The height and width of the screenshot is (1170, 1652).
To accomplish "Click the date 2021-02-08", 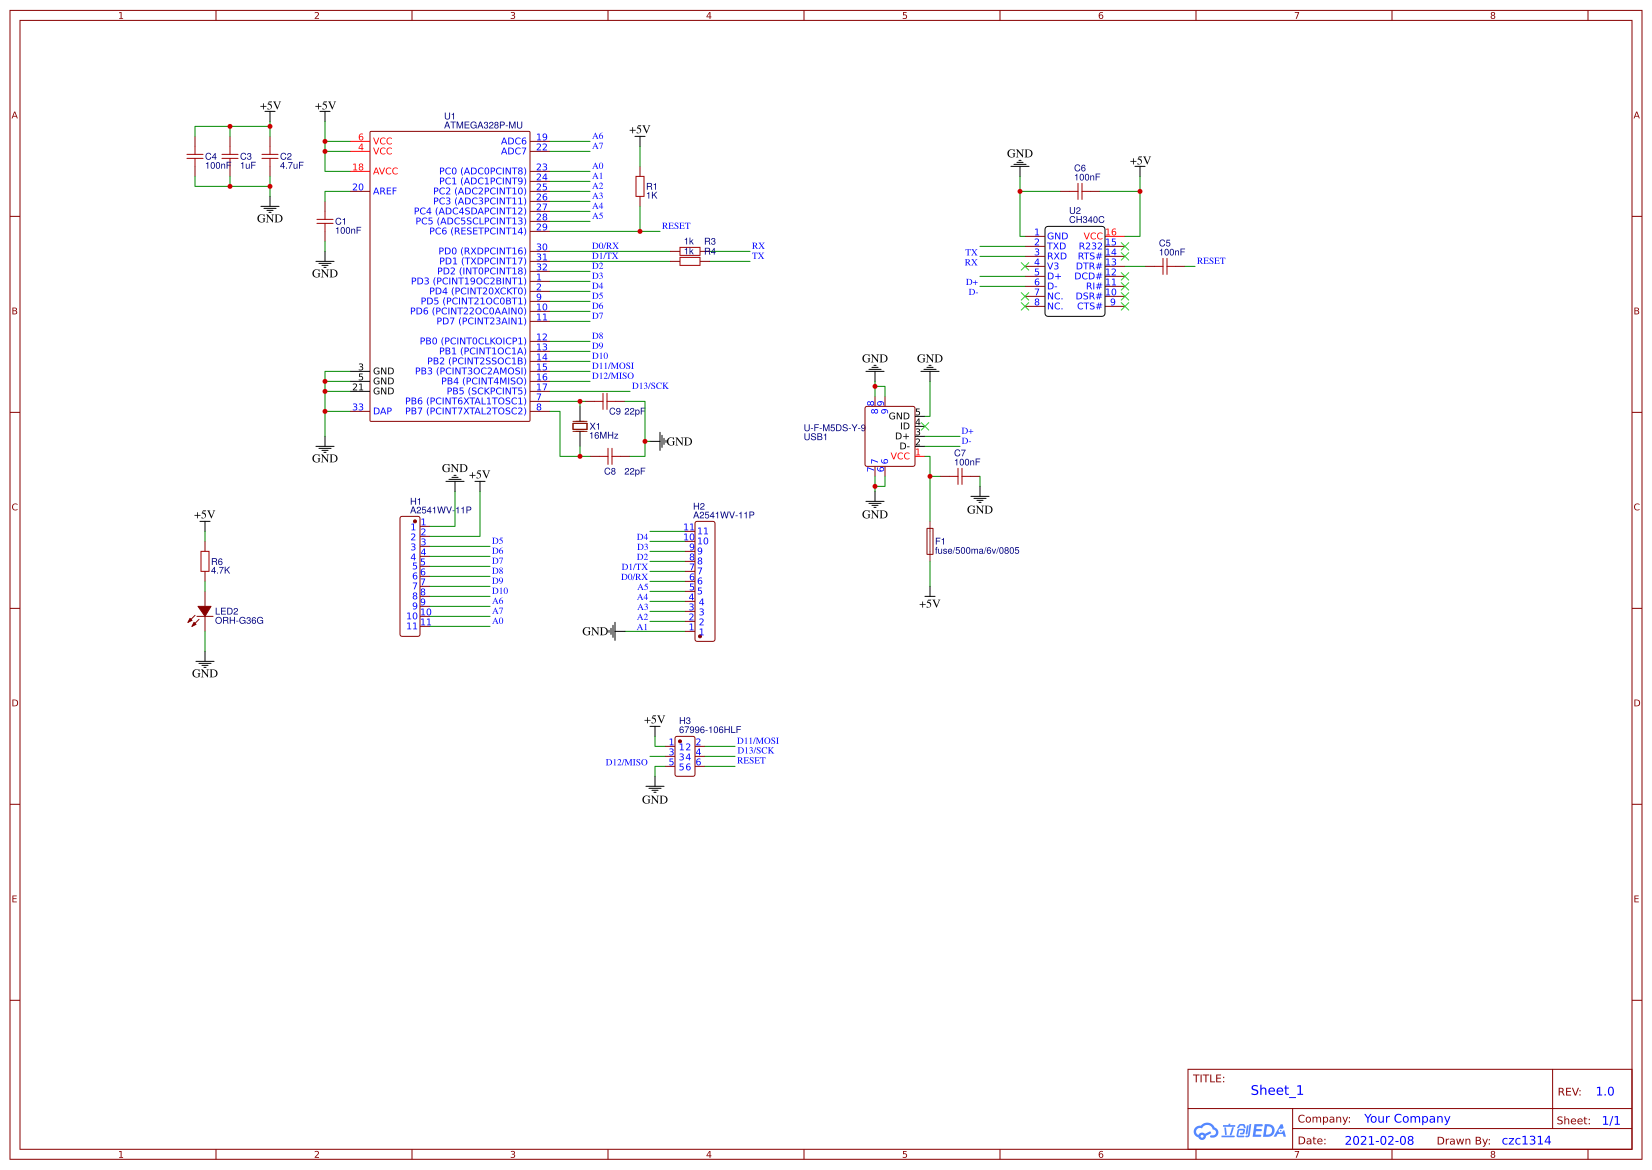I will click(x=1379, y=1141).
